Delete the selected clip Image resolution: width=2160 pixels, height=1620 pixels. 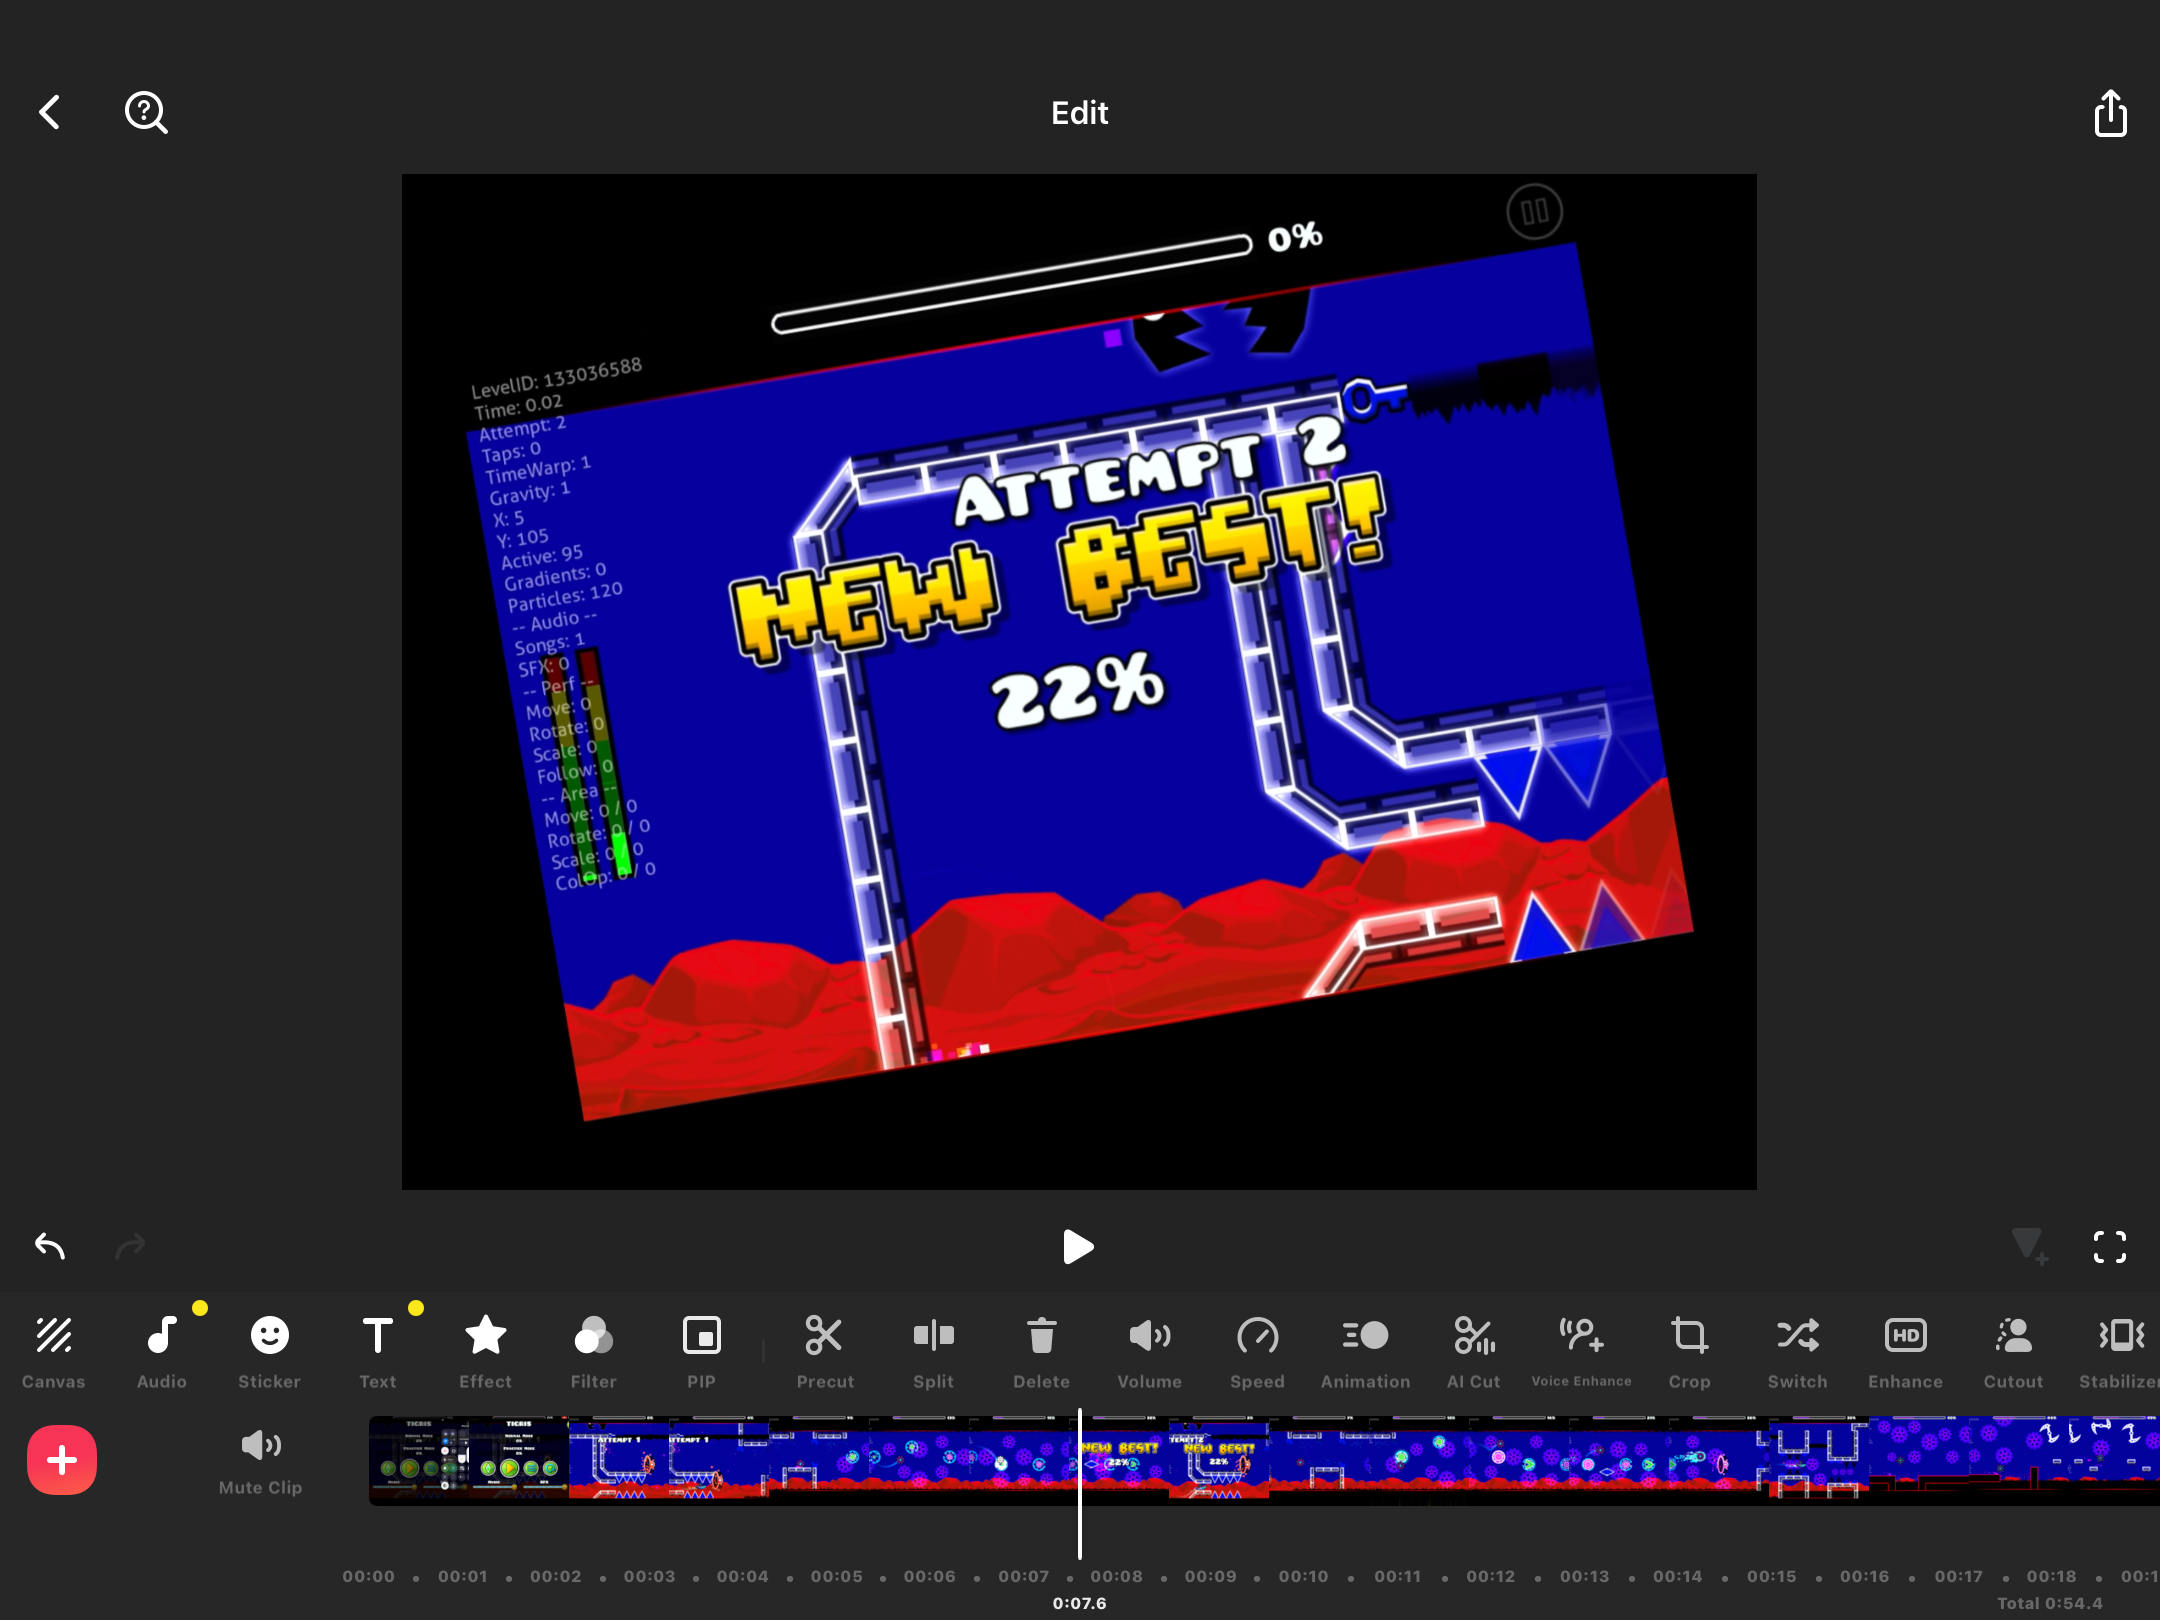pyautogui.click(x=1041, y=1352)
